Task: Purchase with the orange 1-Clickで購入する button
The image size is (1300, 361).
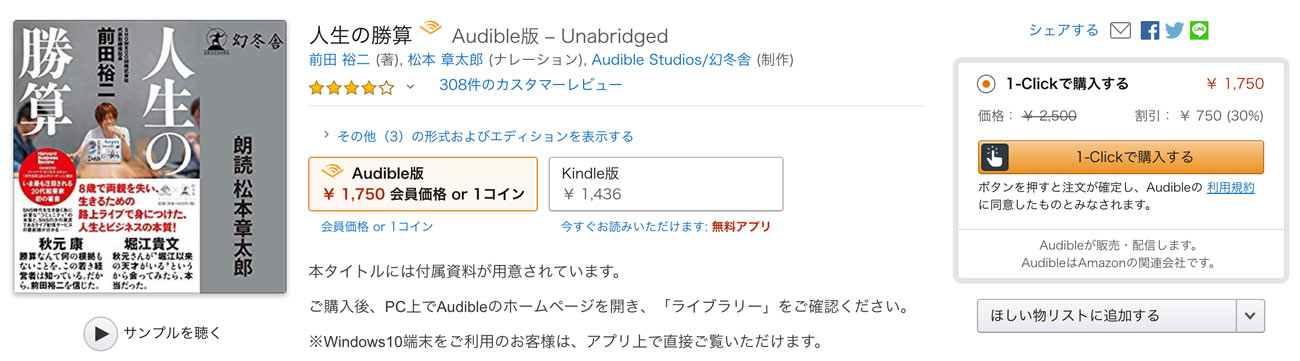Action: click(1121, 157)
